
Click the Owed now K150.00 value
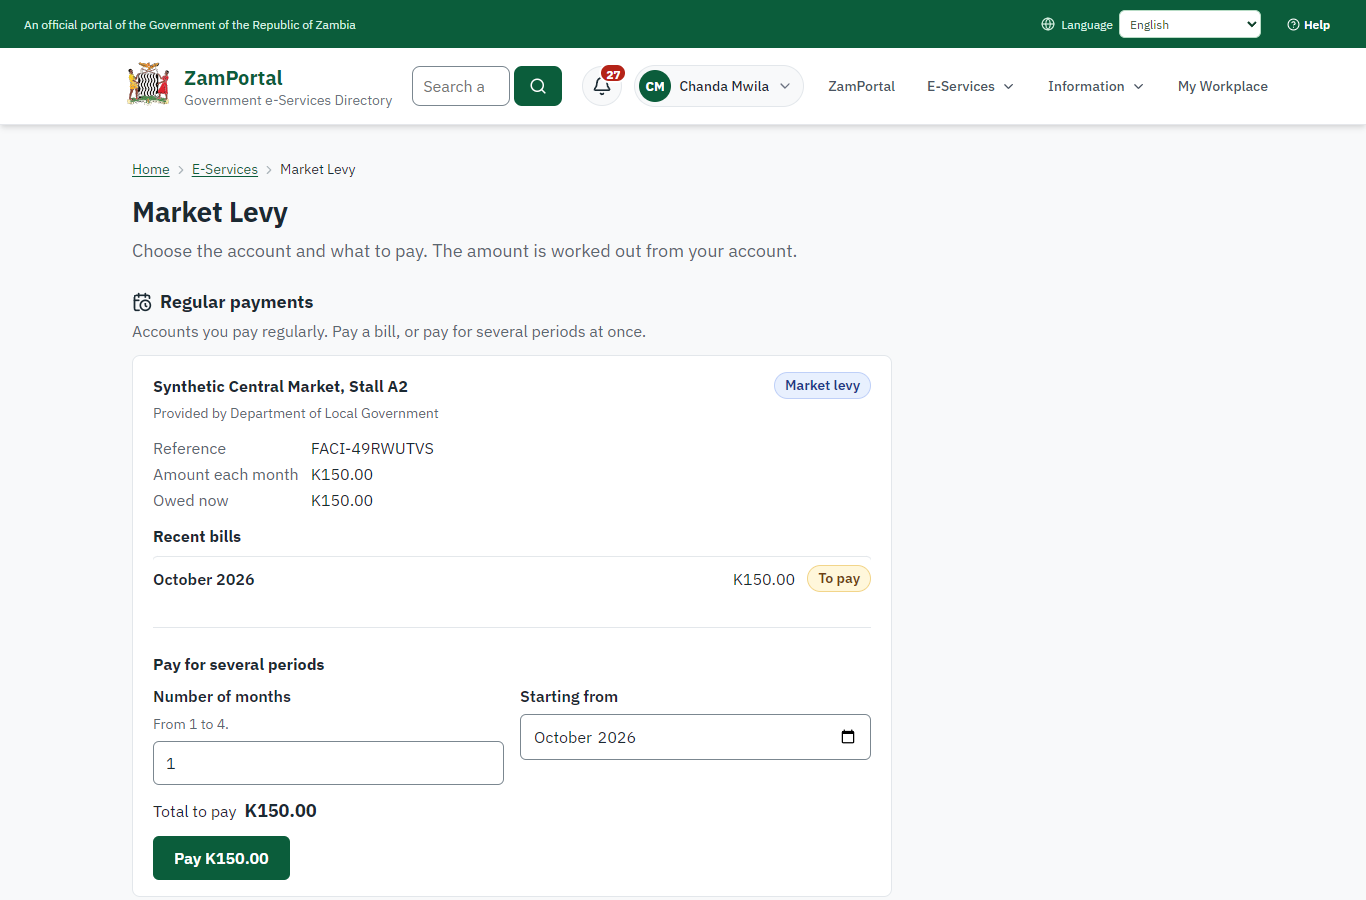pyautogui.click(x=342, y=500)
